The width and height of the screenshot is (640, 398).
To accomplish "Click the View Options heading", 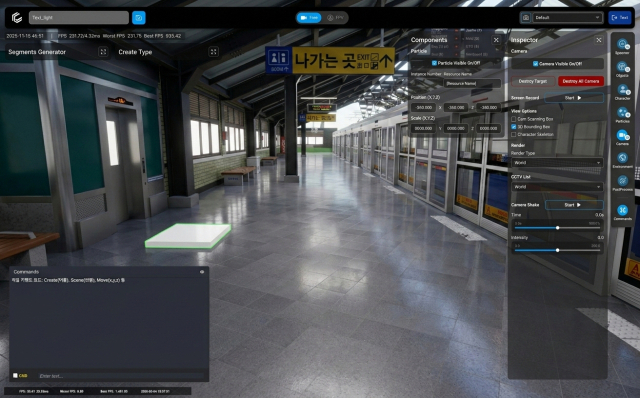I will [524, 111].
